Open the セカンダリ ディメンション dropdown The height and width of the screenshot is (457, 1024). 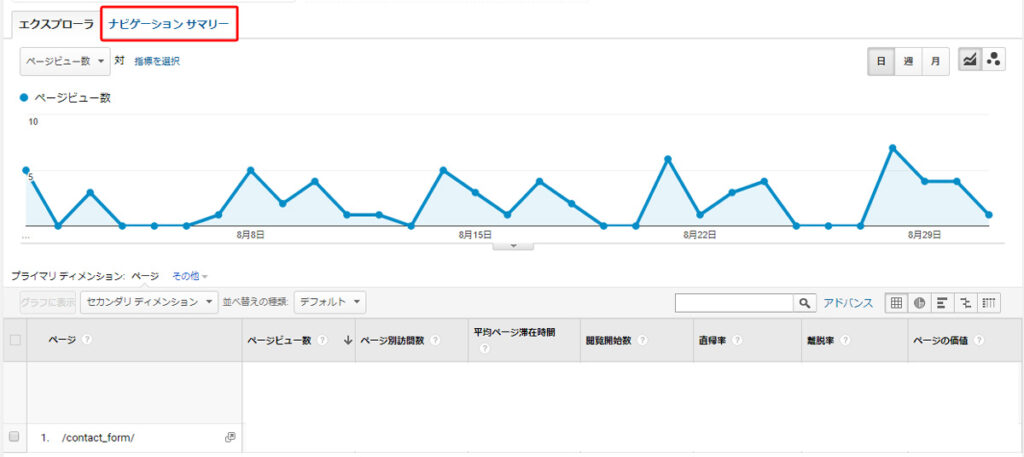coord(150,302)
